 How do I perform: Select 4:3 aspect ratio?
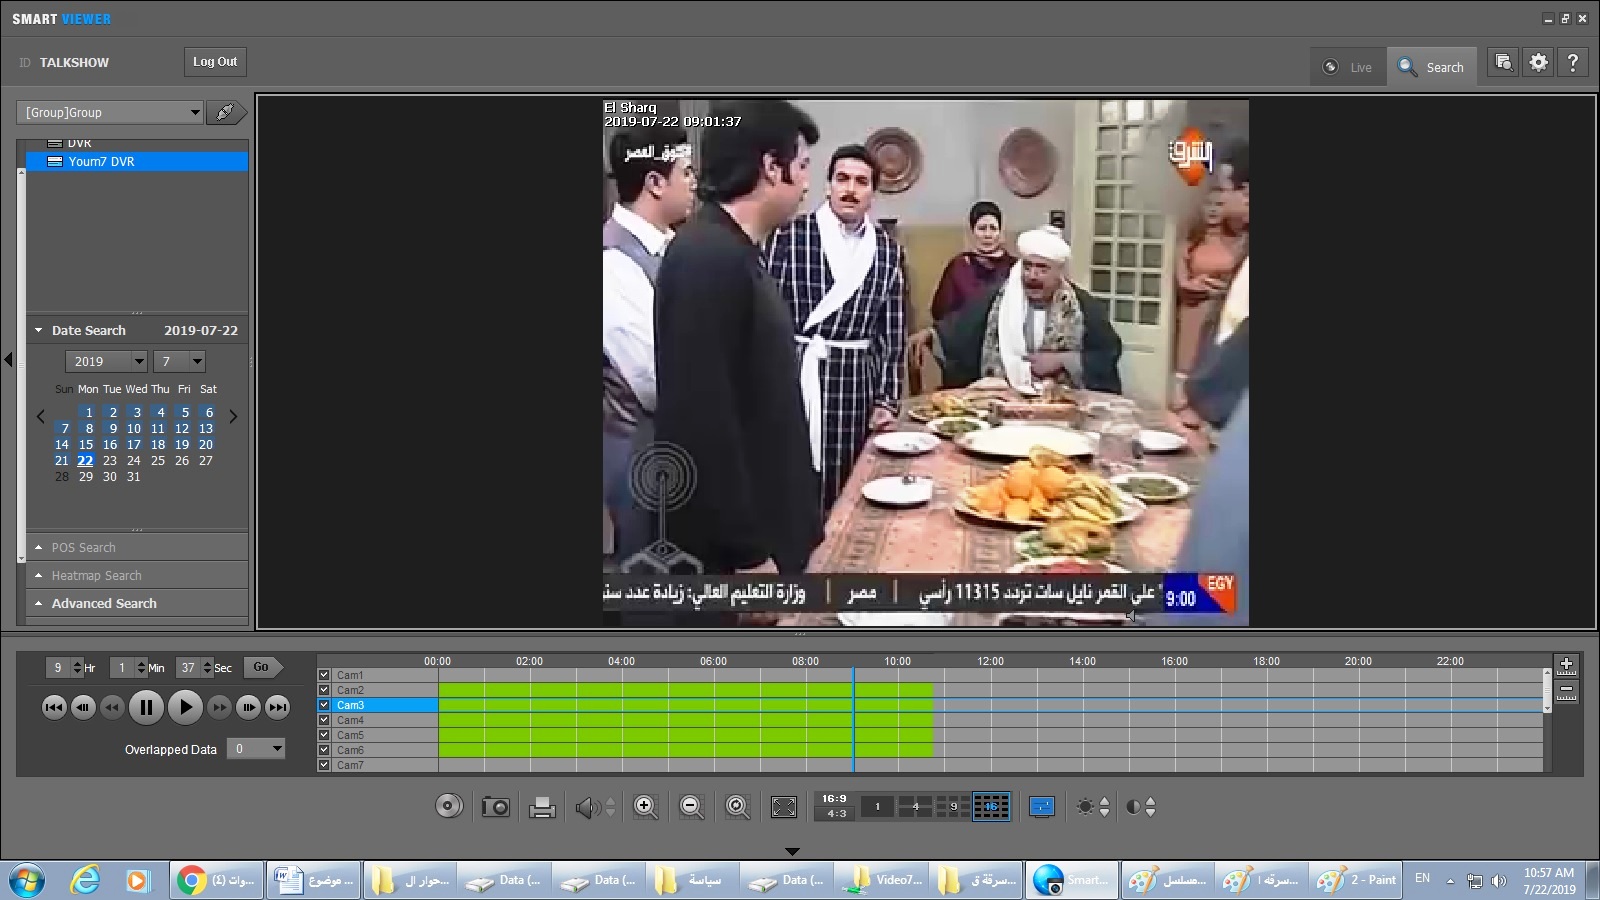(x=834, y=814)
